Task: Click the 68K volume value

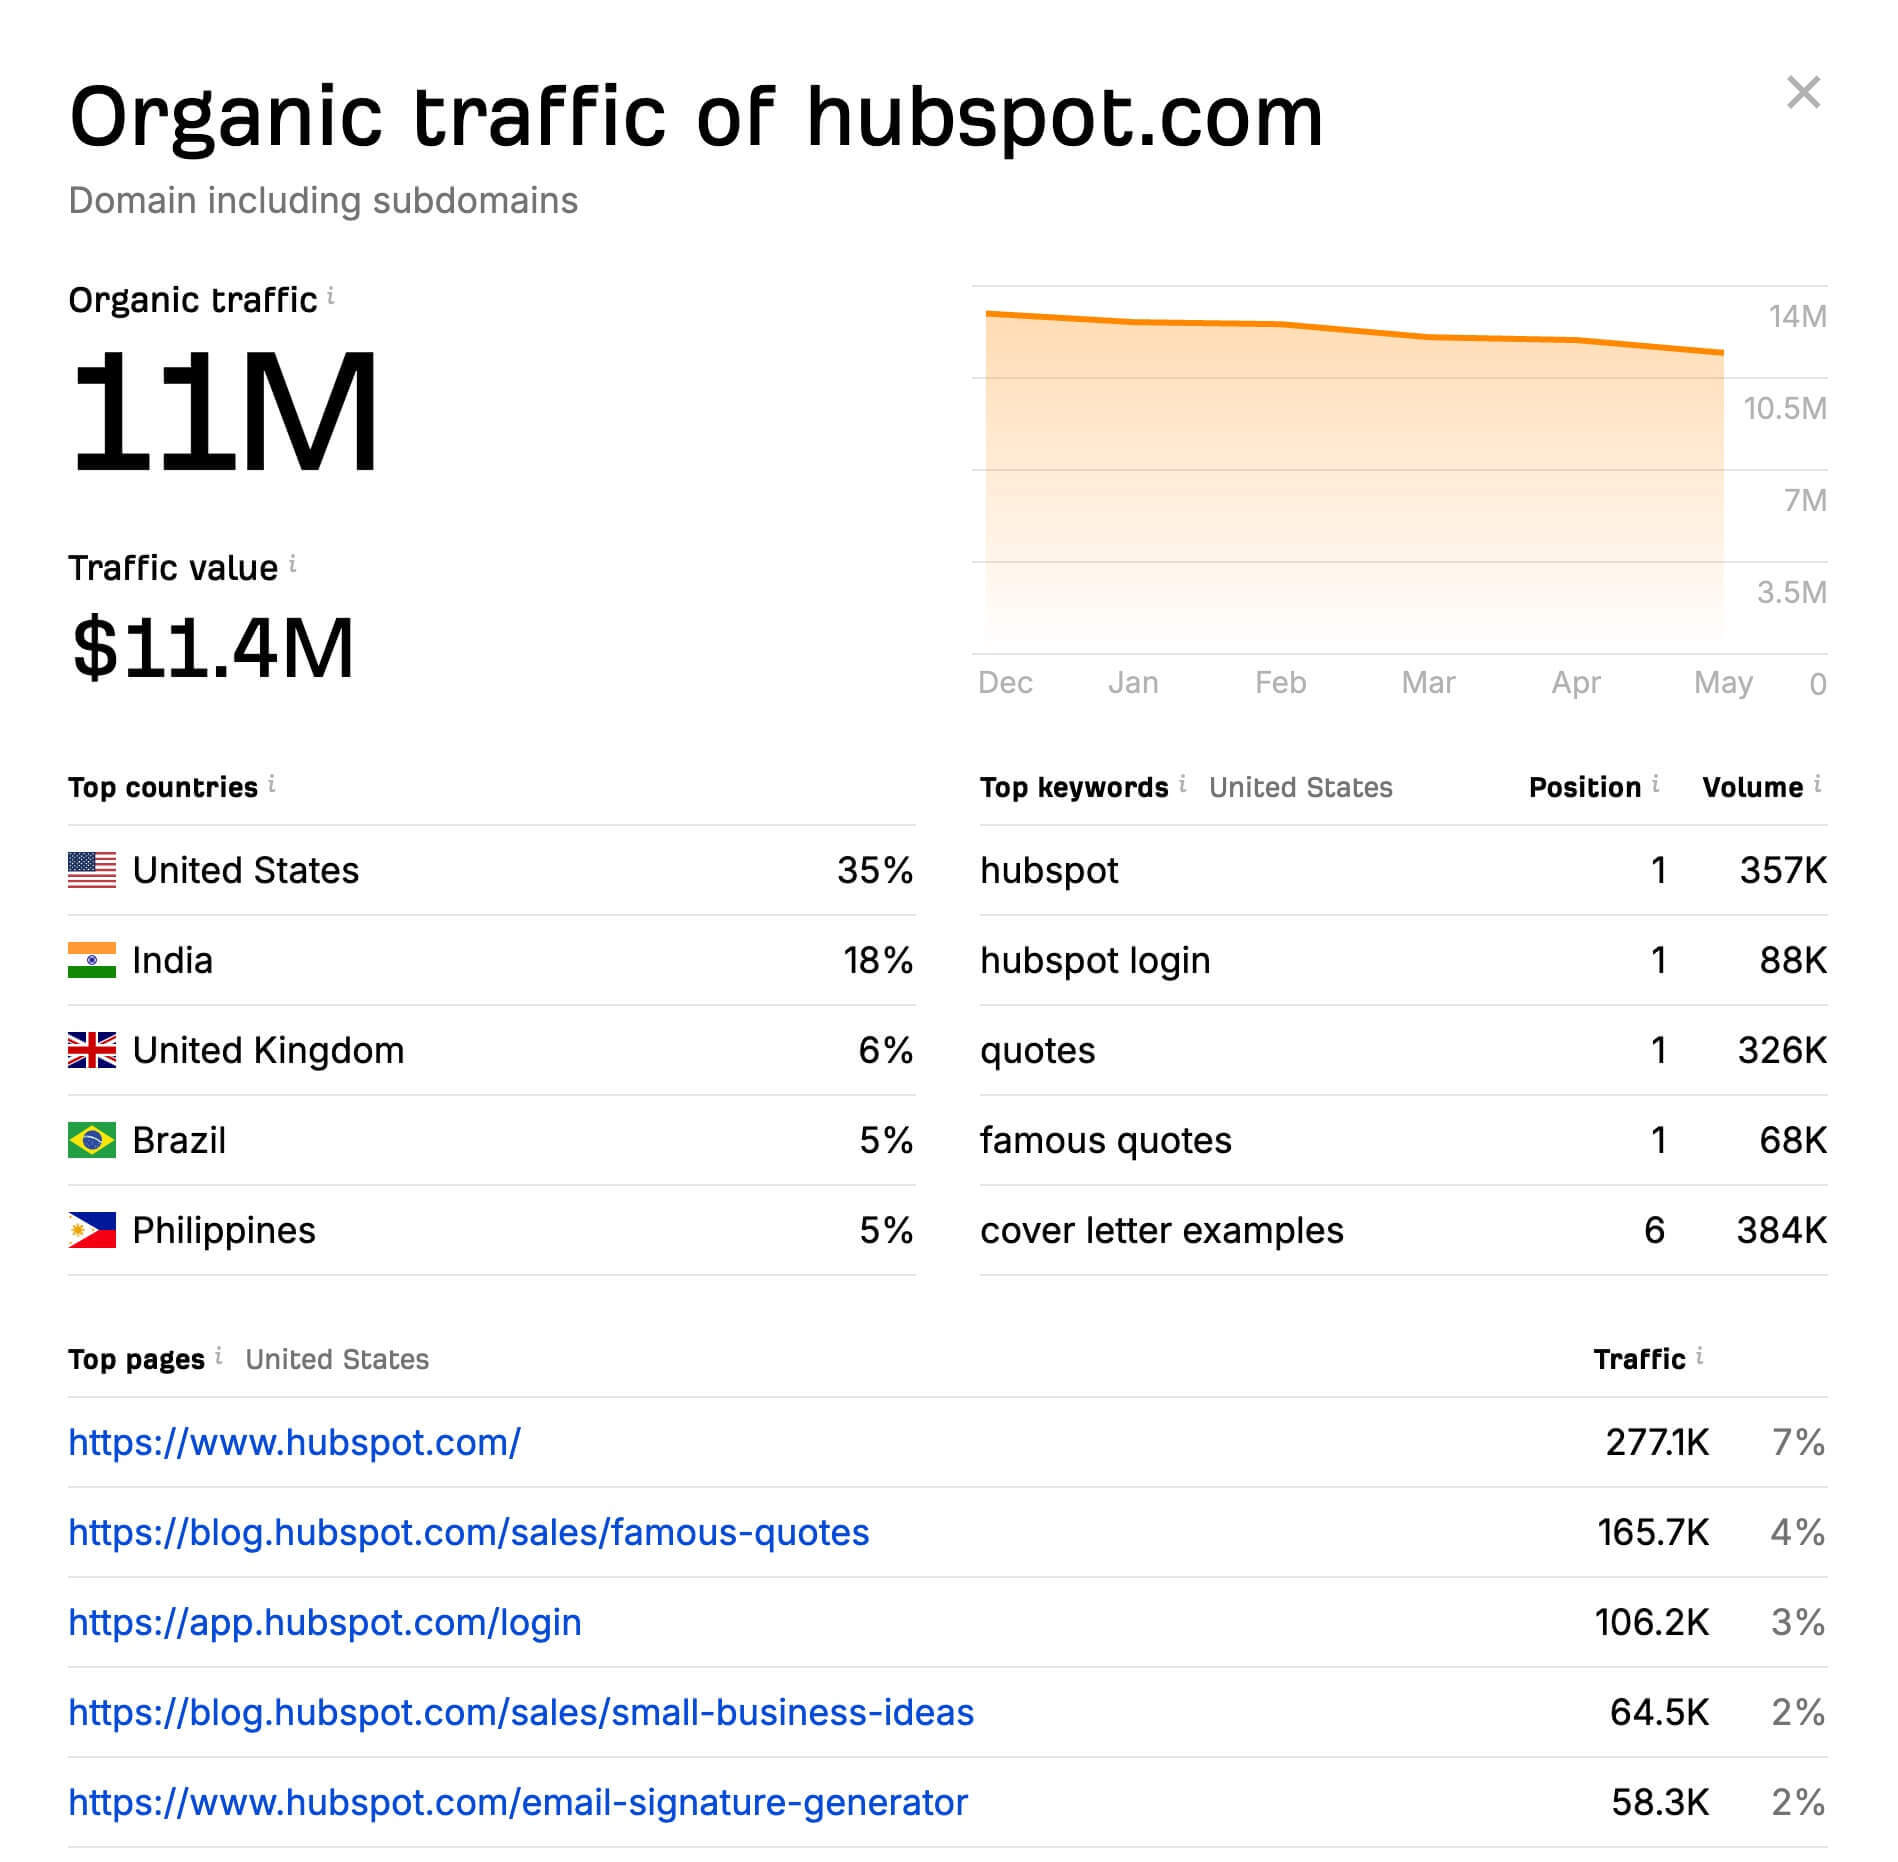Action: 1793,1140
